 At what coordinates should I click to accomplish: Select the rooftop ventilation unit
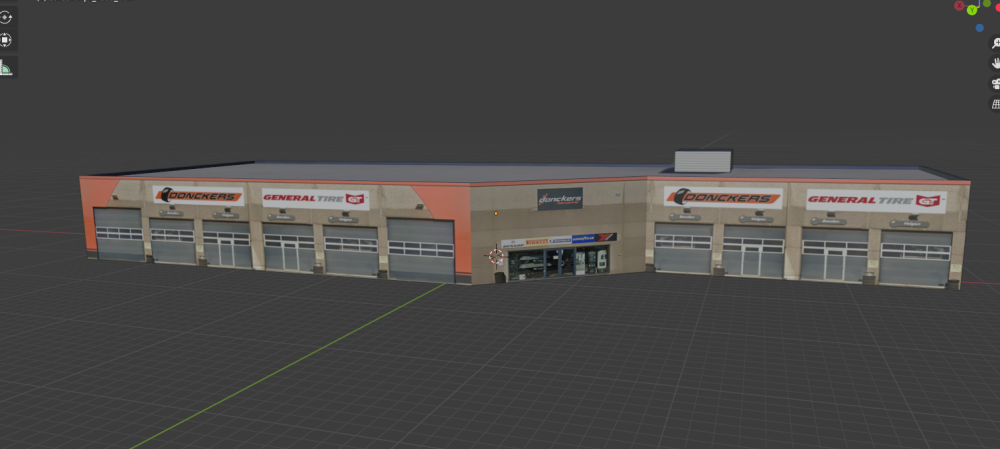(x=704, y=162)
